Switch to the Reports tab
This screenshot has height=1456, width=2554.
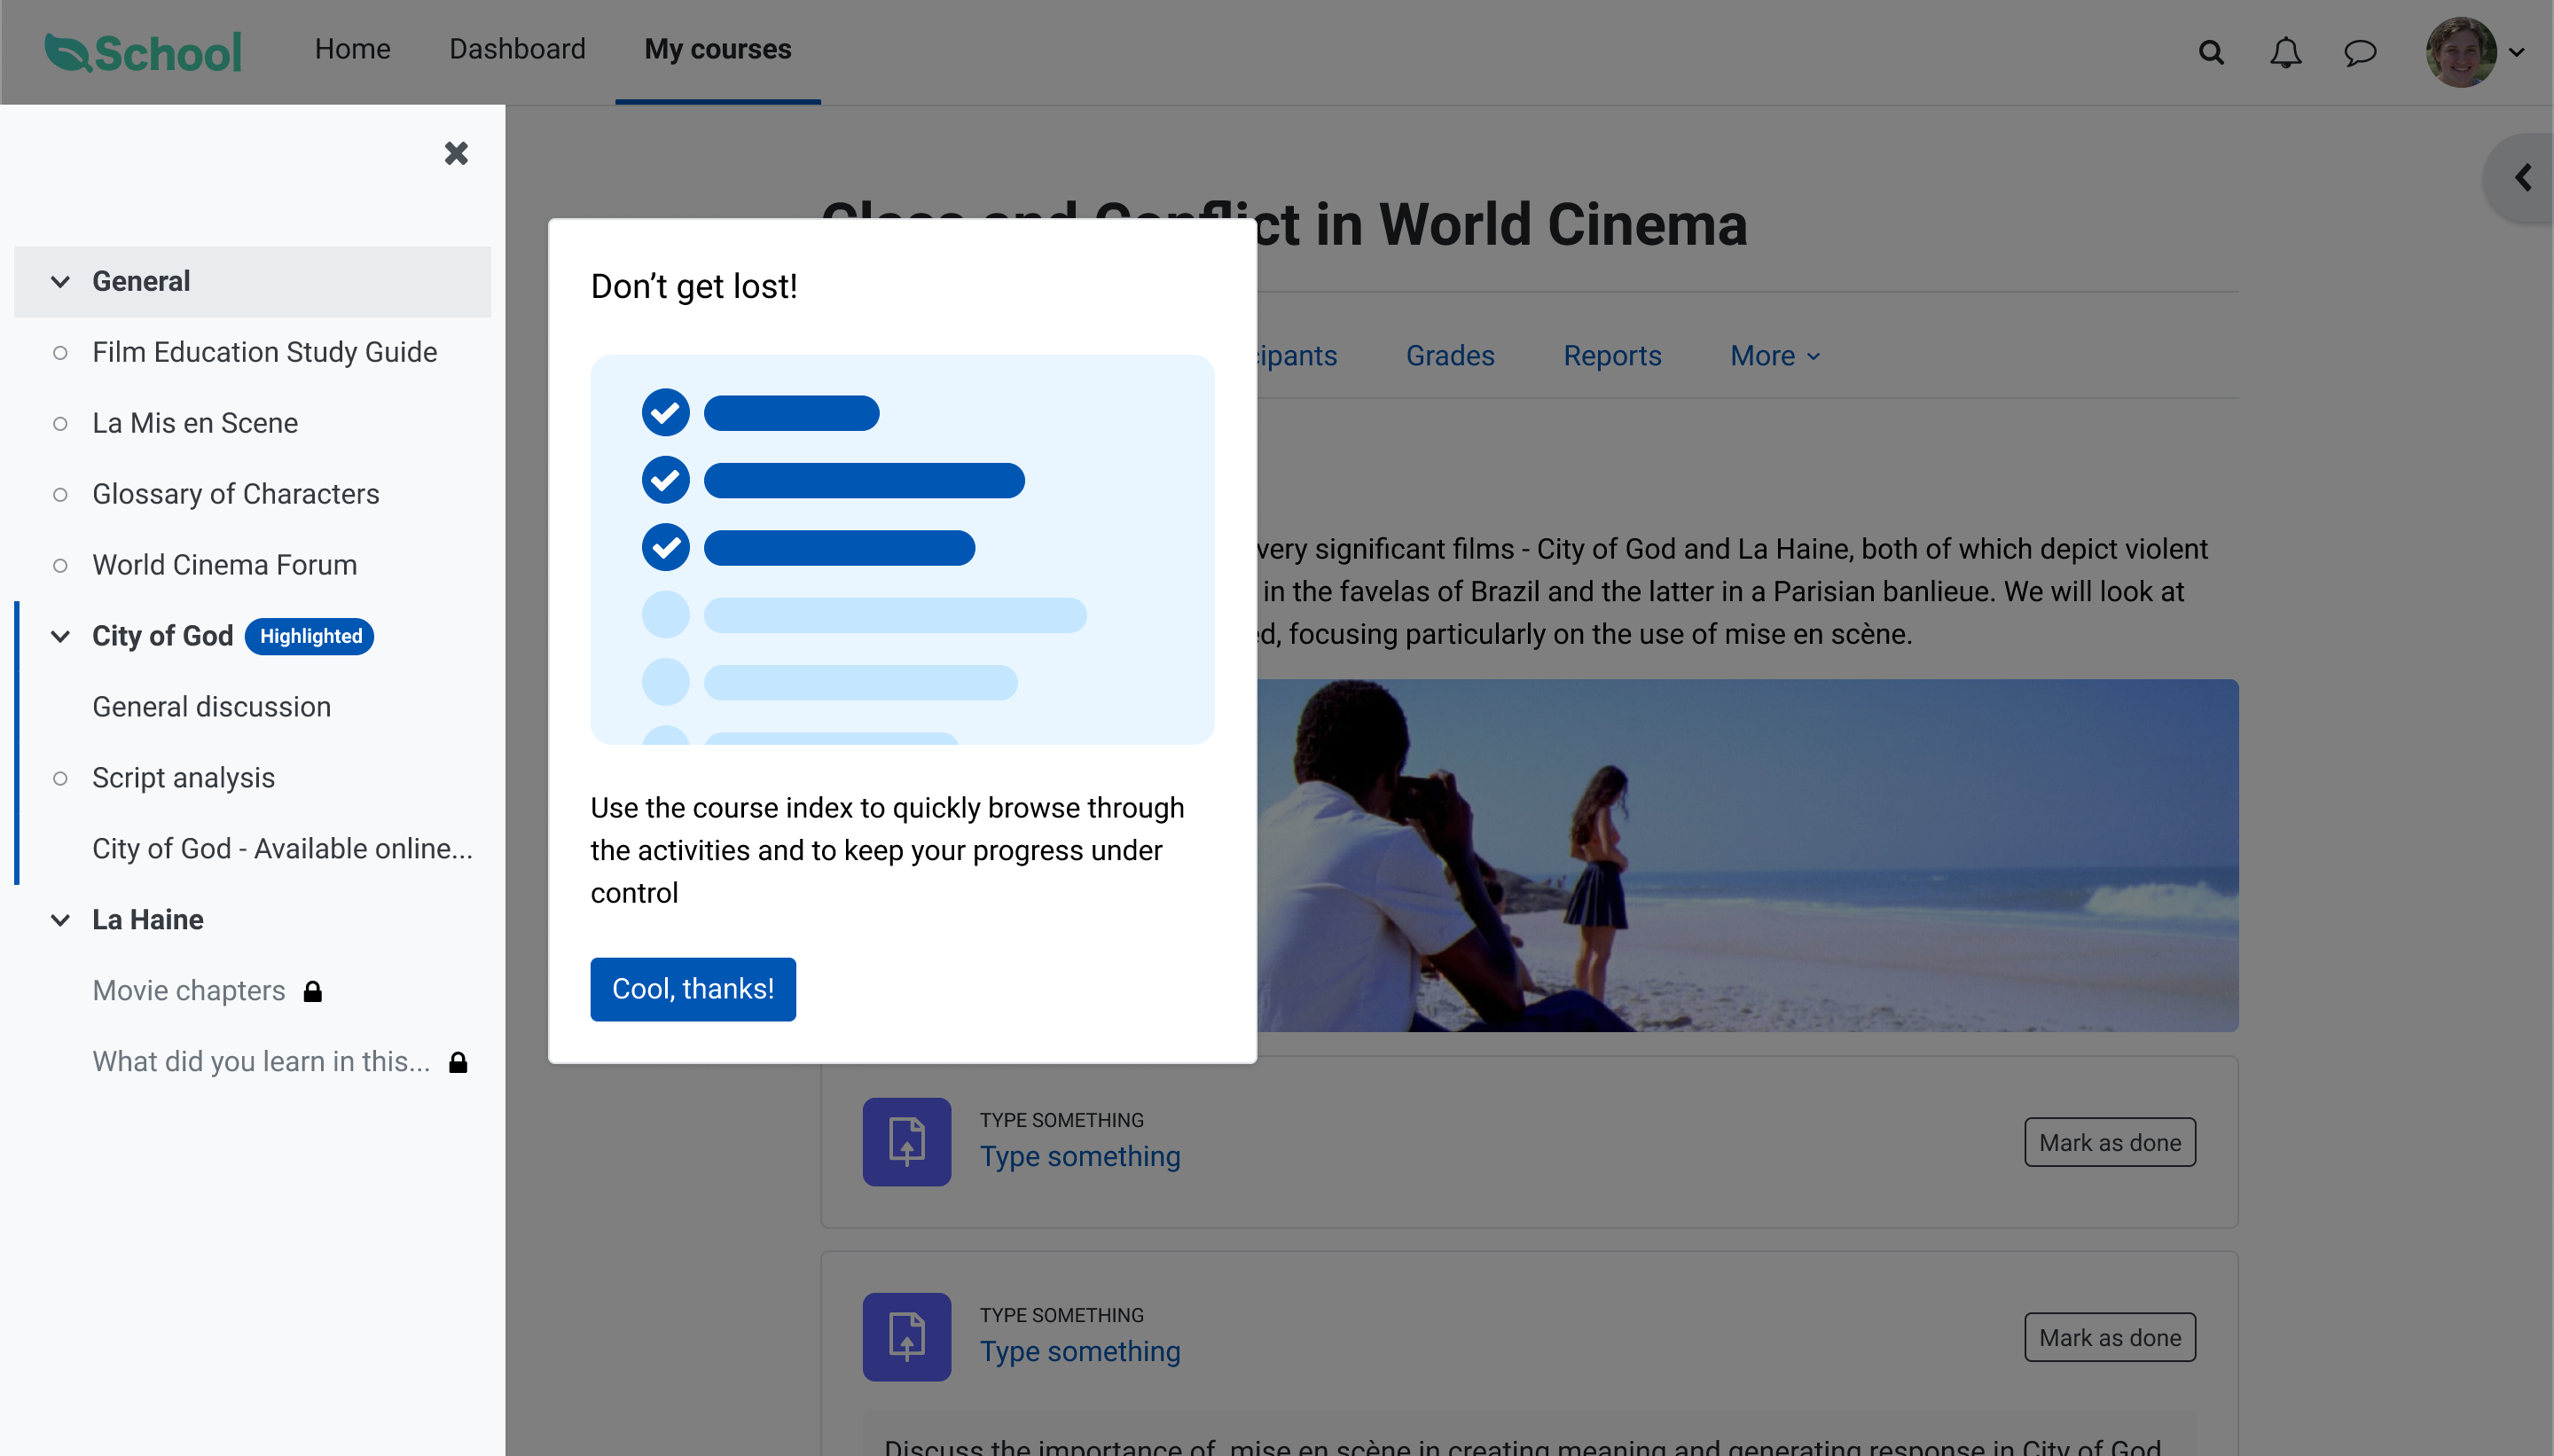pyautogui.click(x=1612, y=356)
